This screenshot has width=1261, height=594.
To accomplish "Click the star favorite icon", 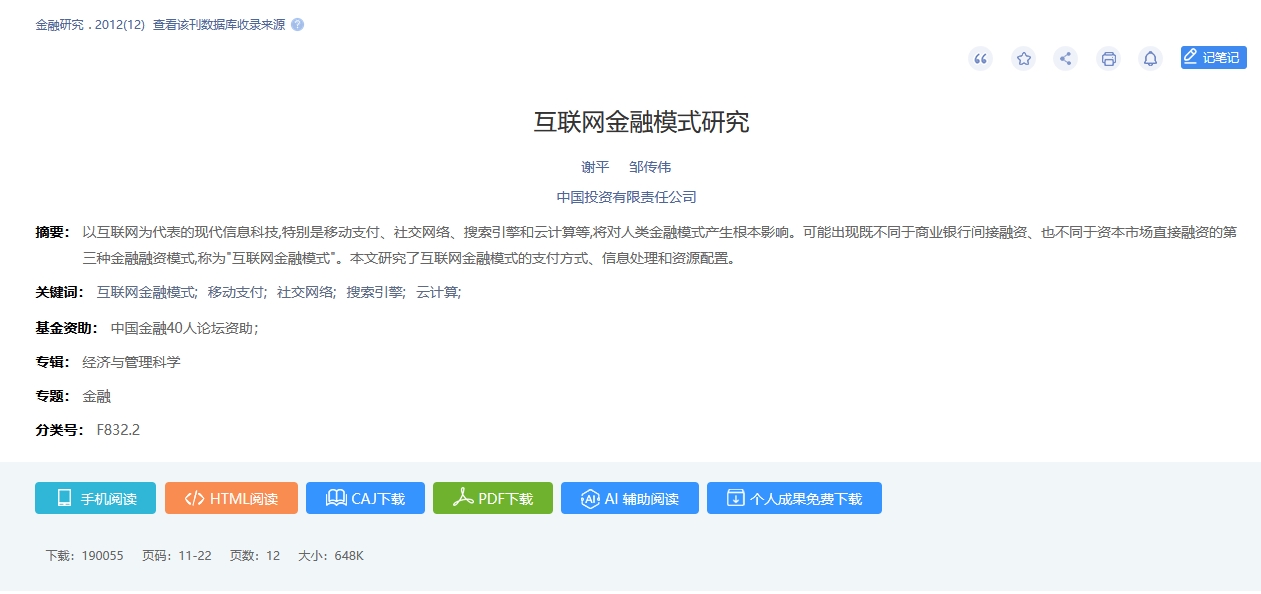I will pyautogui.click(x=1023, y=59).
